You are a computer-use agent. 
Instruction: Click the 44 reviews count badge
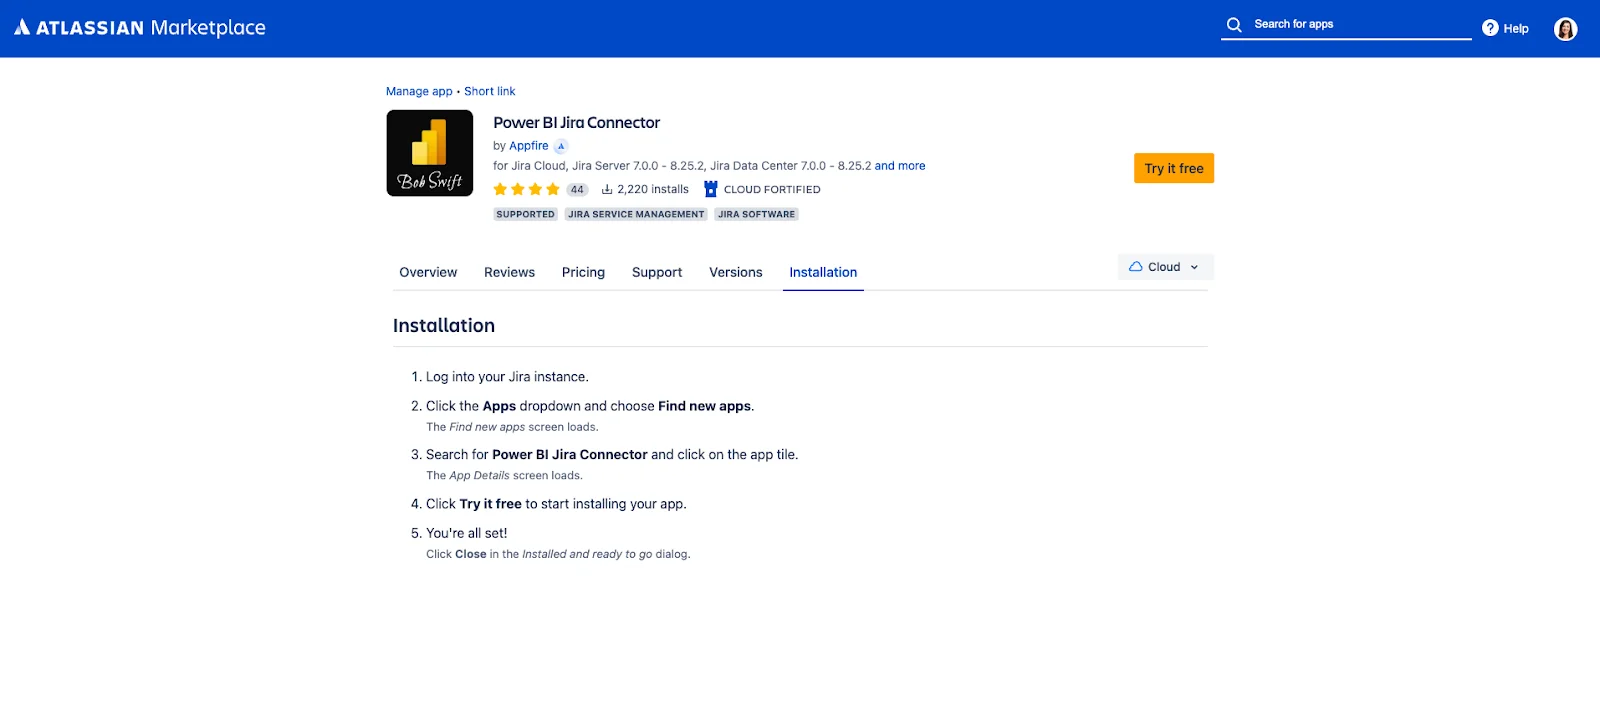coord(577,189)
